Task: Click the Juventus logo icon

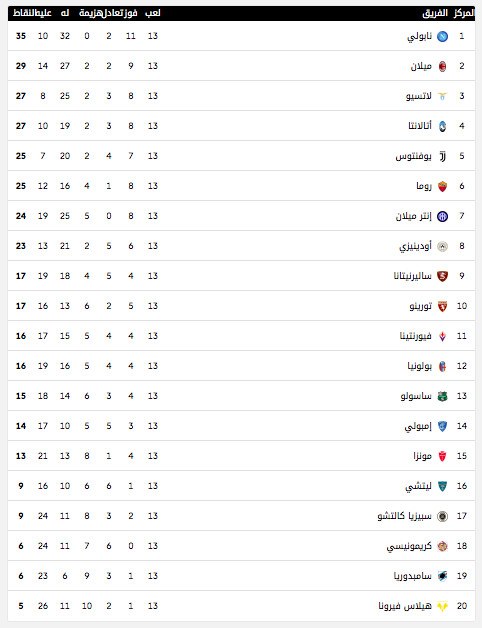Action: (x=442, y=156)
